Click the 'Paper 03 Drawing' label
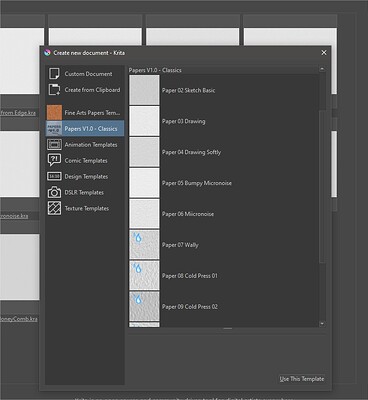The image size is (368, 400). coord(184,121)
